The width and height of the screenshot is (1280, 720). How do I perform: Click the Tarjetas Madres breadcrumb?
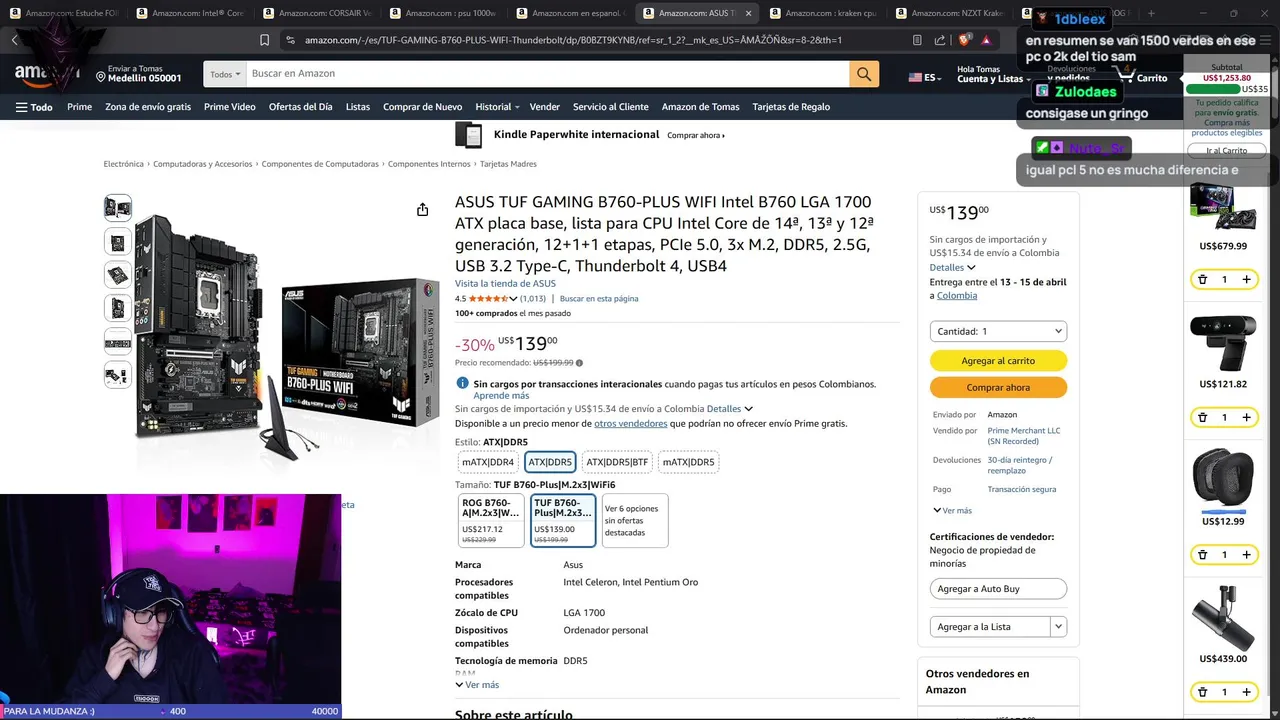[508, 164]
